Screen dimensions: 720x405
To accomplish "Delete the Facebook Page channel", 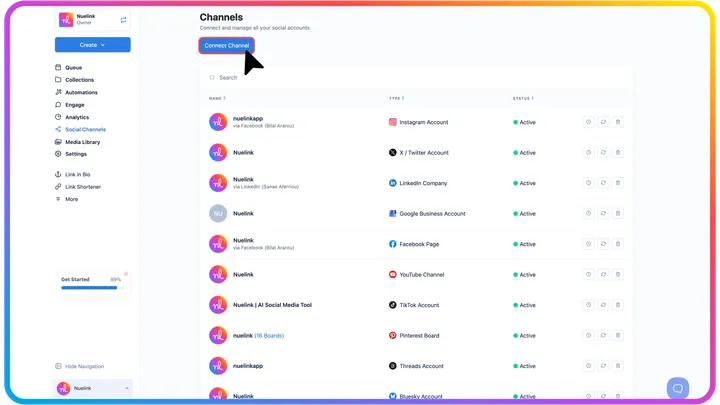I will [618, 244].
